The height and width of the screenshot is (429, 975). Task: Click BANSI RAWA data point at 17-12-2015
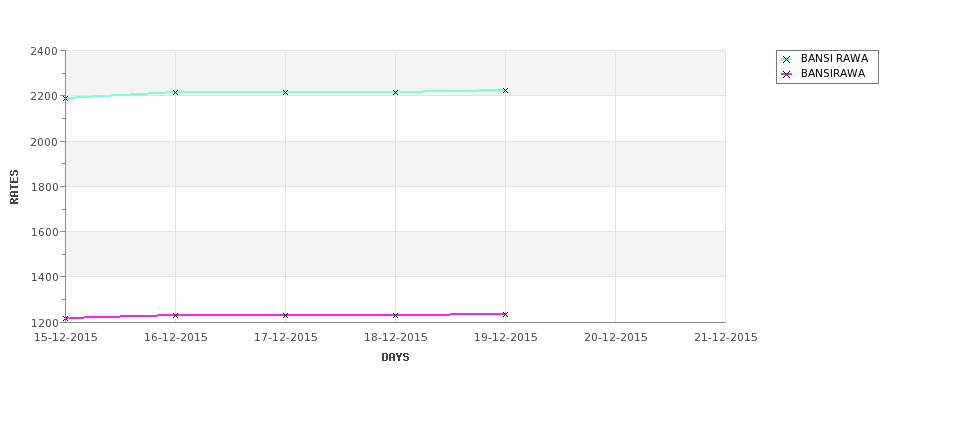pyautogui.click(x=285, y=93)
